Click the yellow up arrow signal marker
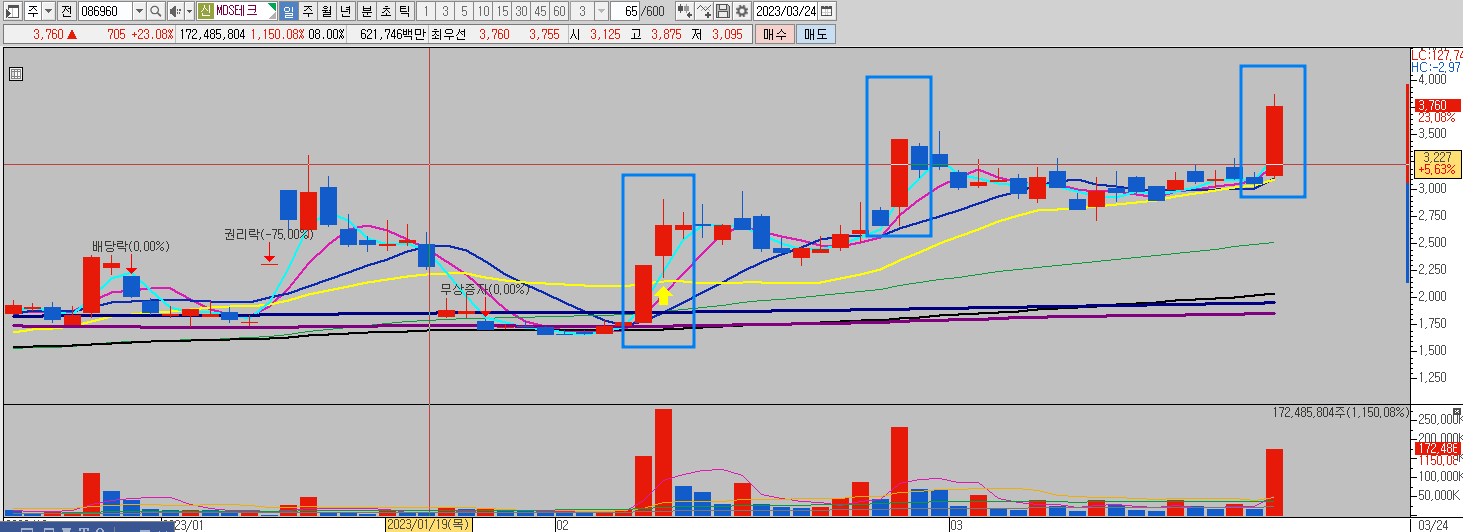The height and width of the screenshot is (532, 1463). click(x=662, y=296)
